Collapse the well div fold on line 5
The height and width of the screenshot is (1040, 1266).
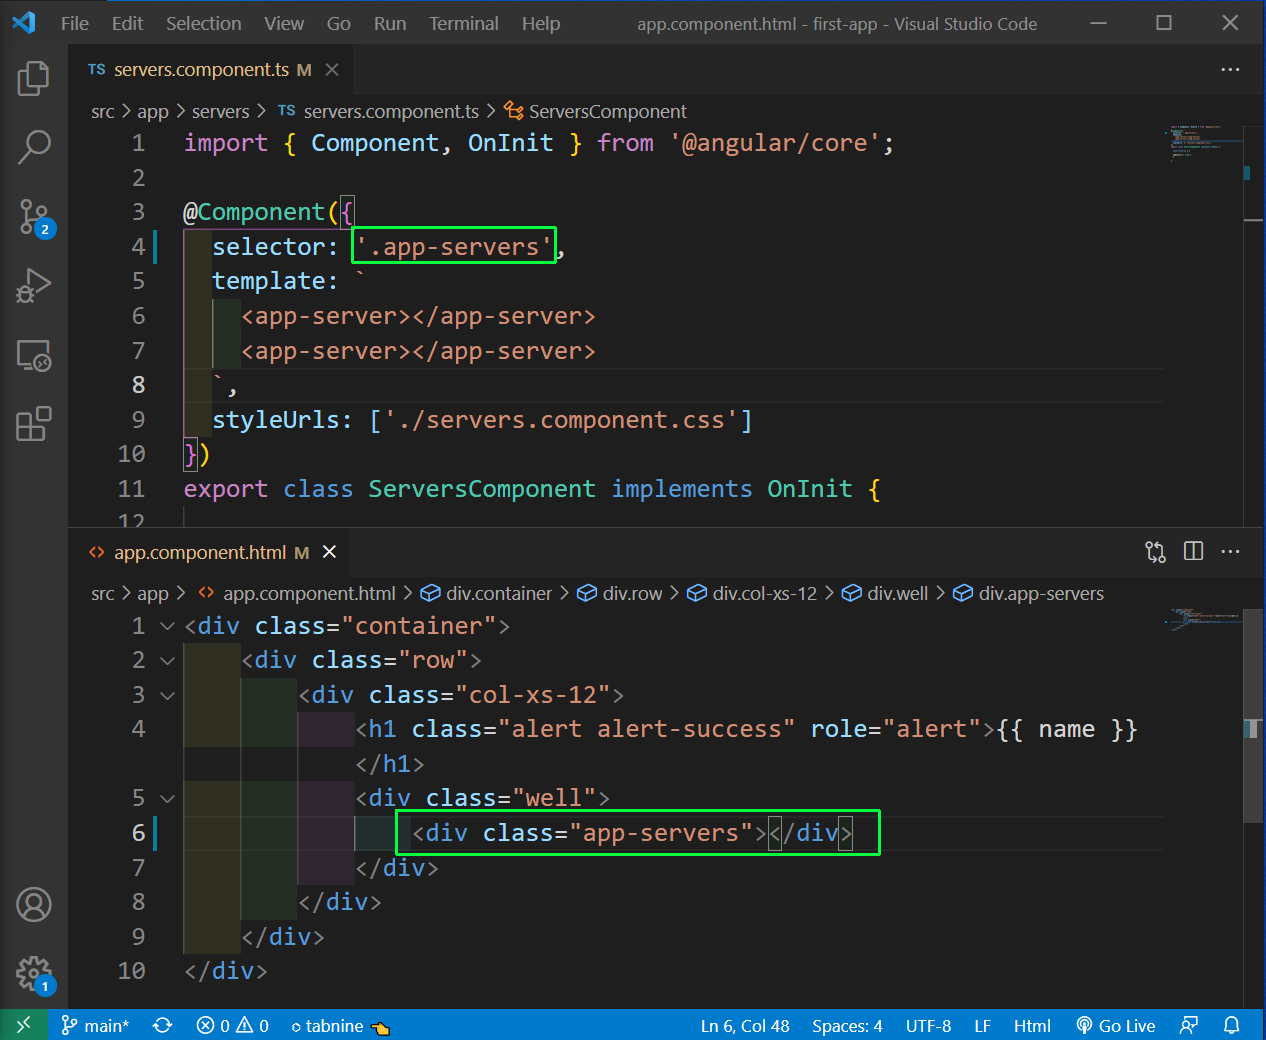167,798
